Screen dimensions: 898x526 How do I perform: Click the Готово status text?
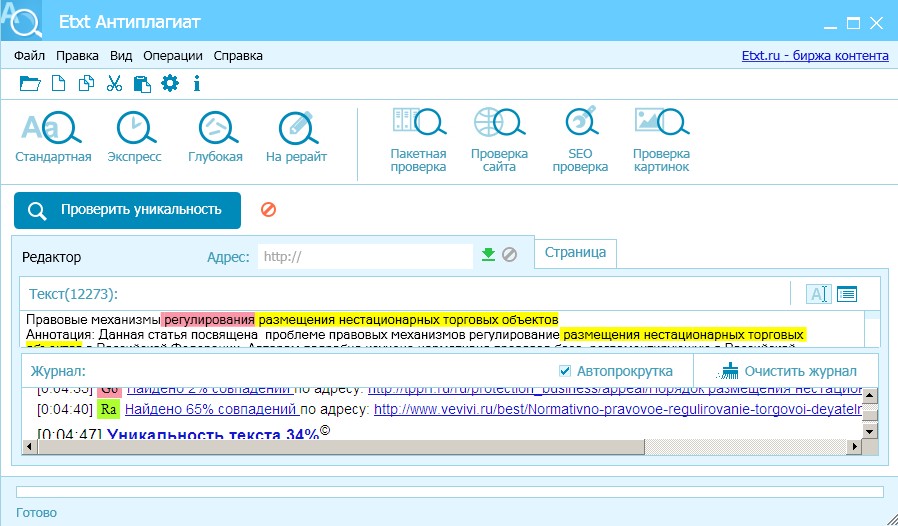click(x=37, y=512)
